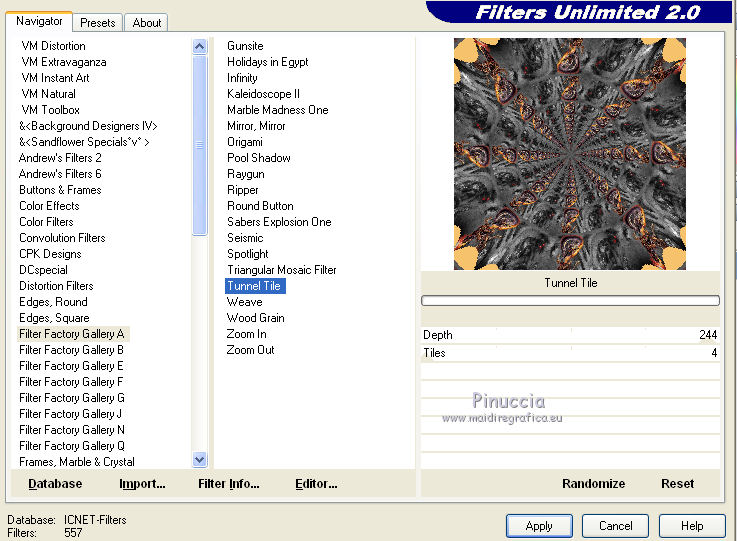Select Color Filters category

click(x=46, y=222)
